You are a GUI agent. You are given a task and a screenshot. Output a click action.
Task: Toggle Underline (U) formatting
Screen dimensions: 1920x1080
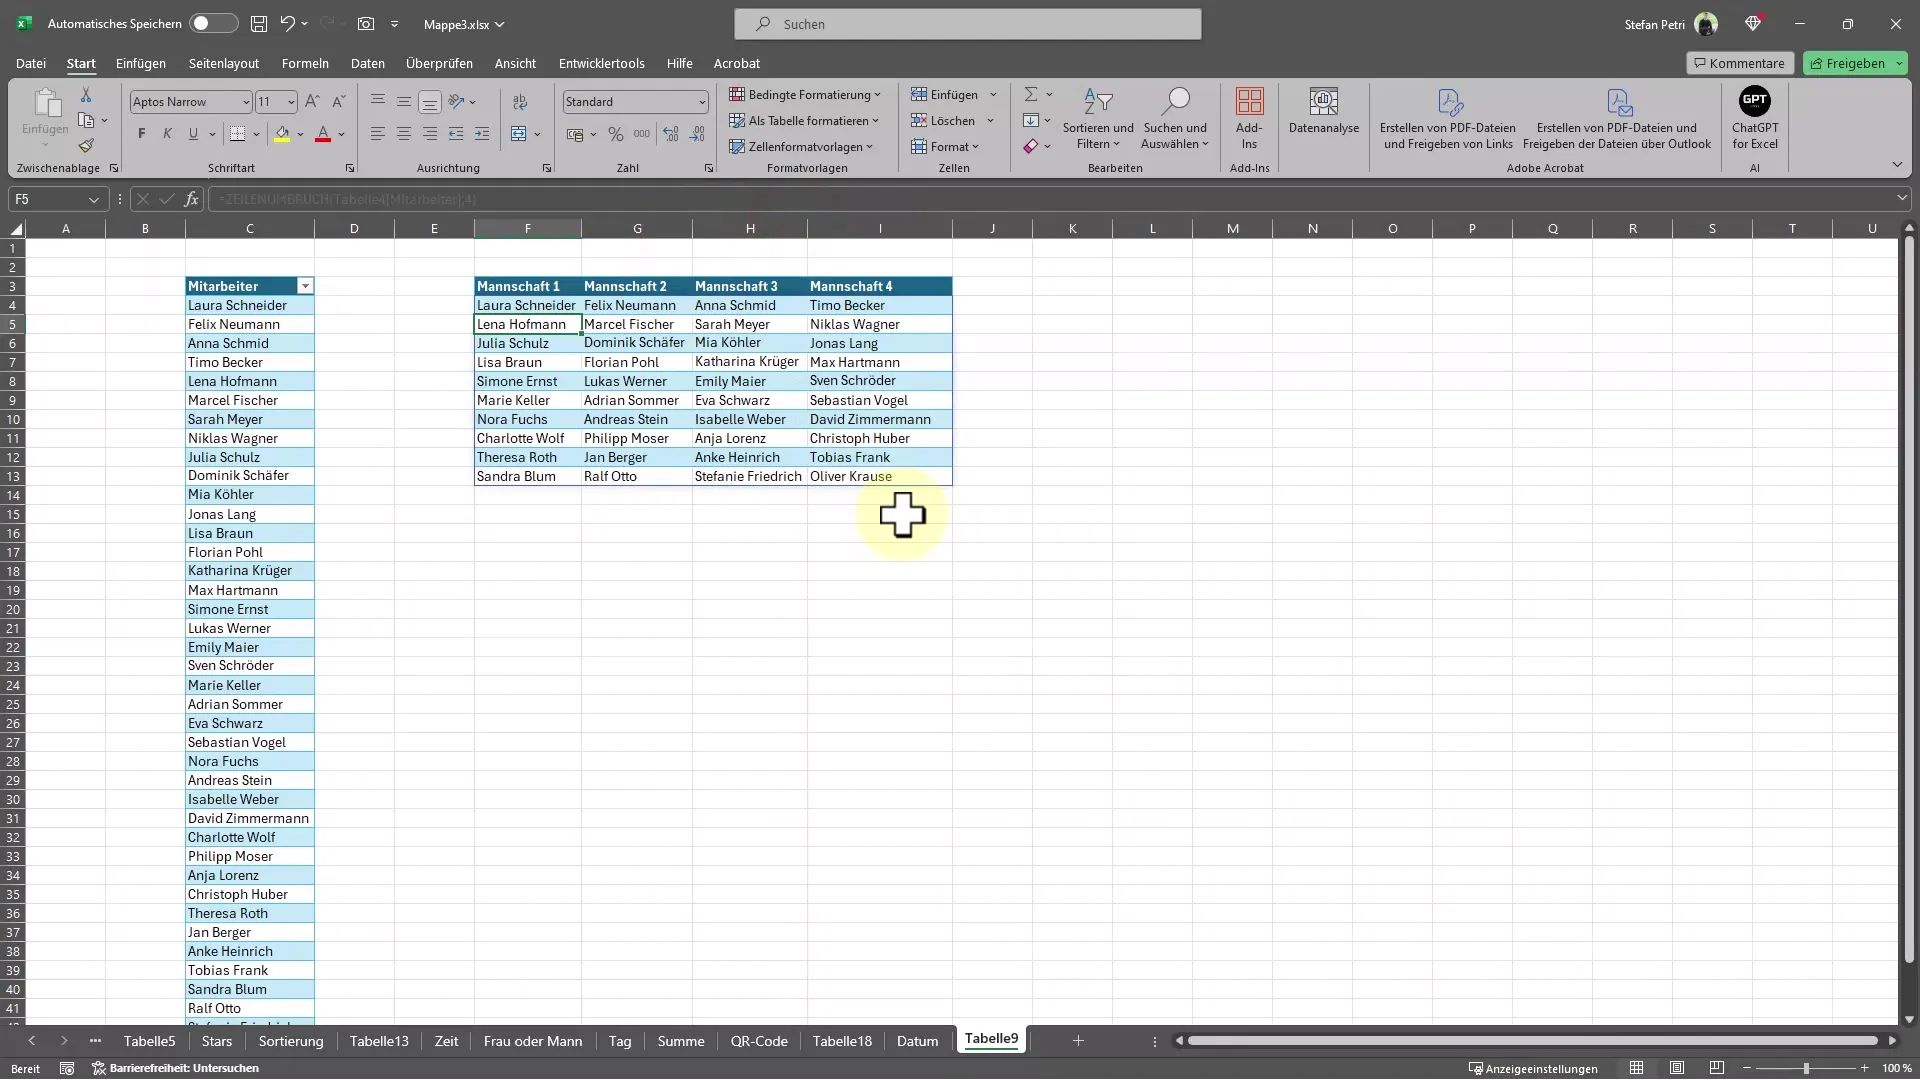click(x=193, y=134)
